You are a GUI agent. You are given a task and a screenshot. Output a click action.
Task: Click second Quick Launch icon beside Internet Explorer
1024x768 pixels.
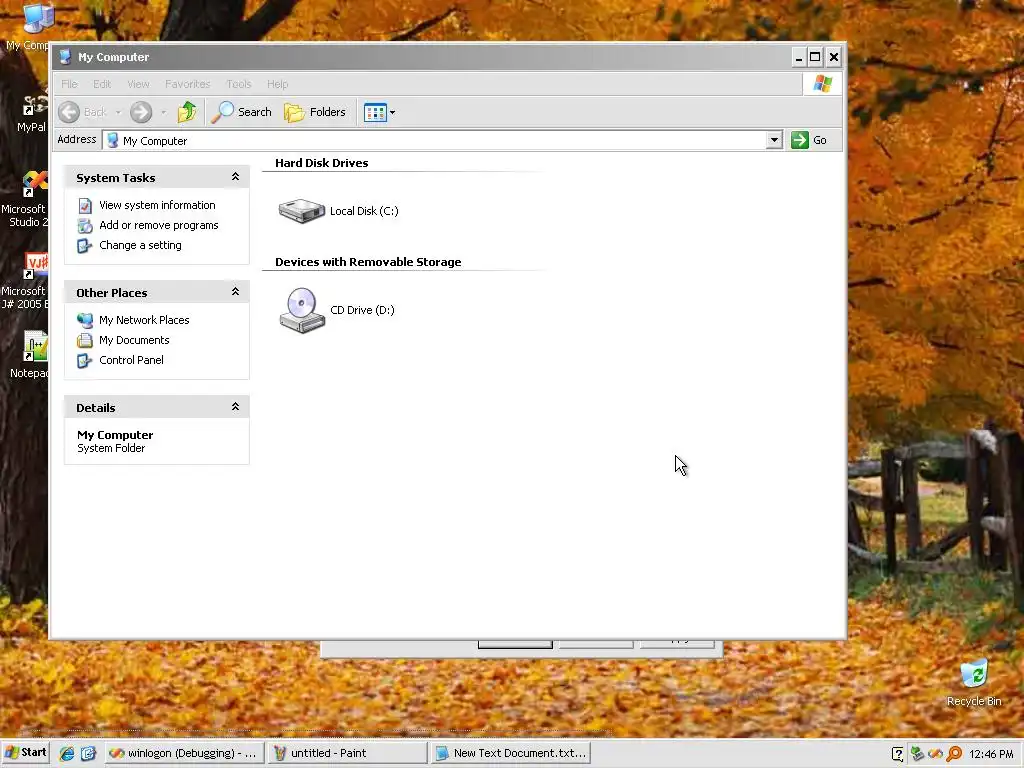pyautogui.click(x=88, y=754)
